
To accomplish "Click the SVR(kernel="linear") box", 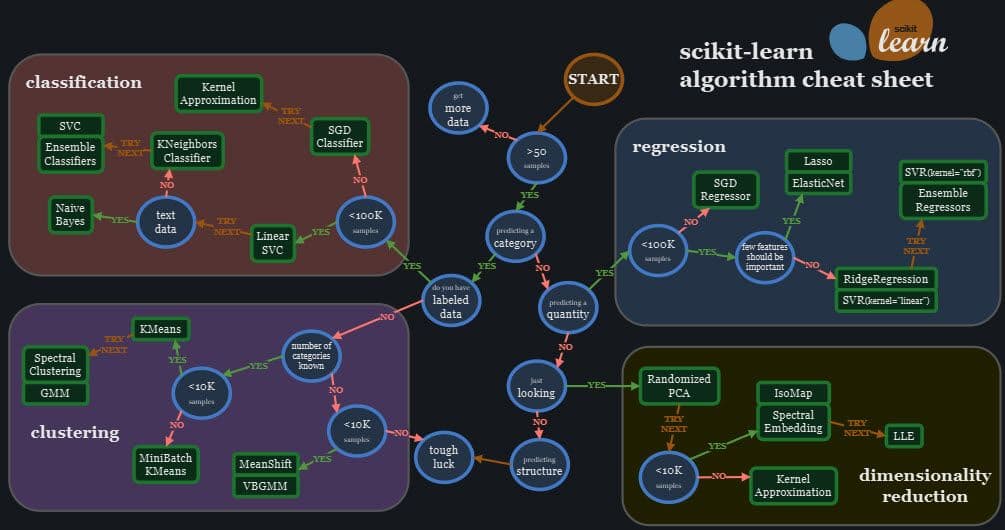I will 886,301.
